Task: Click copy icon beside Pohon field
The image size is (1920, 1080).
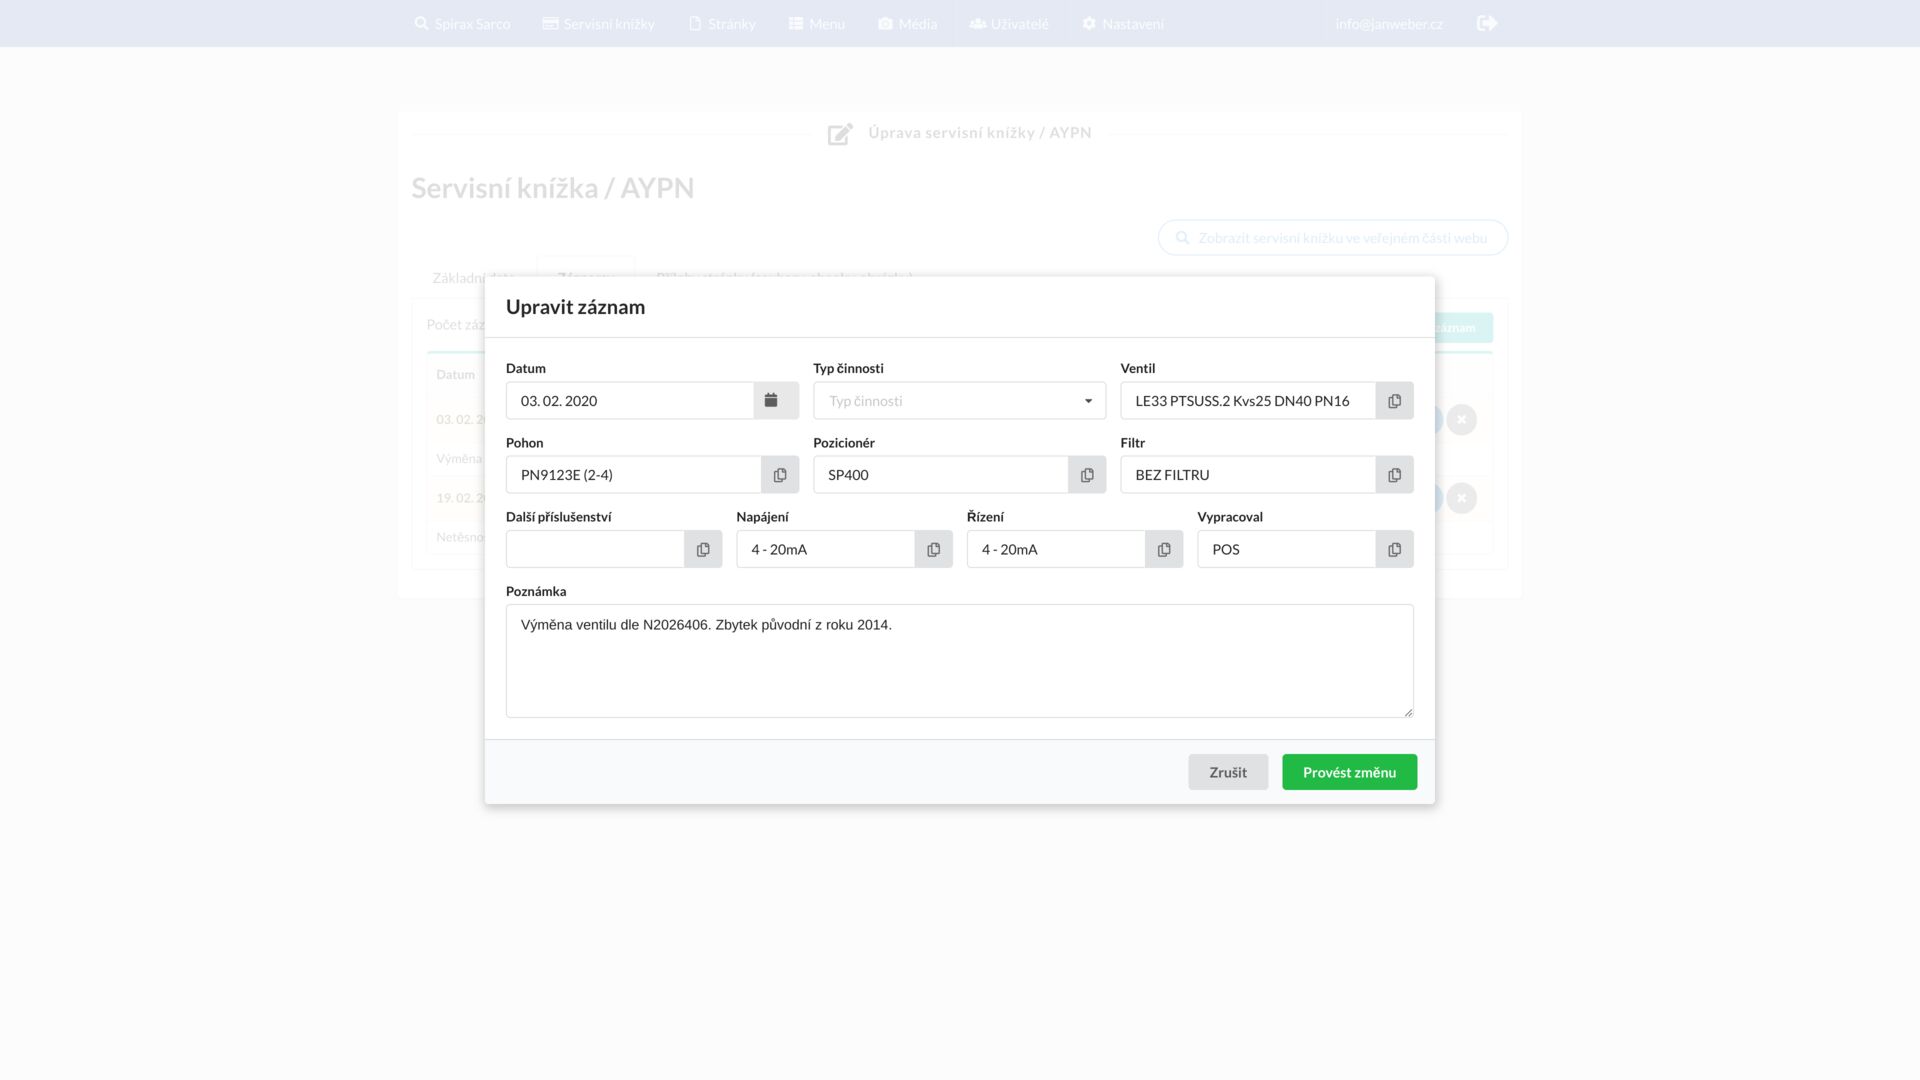Action: tap(780, 475)
